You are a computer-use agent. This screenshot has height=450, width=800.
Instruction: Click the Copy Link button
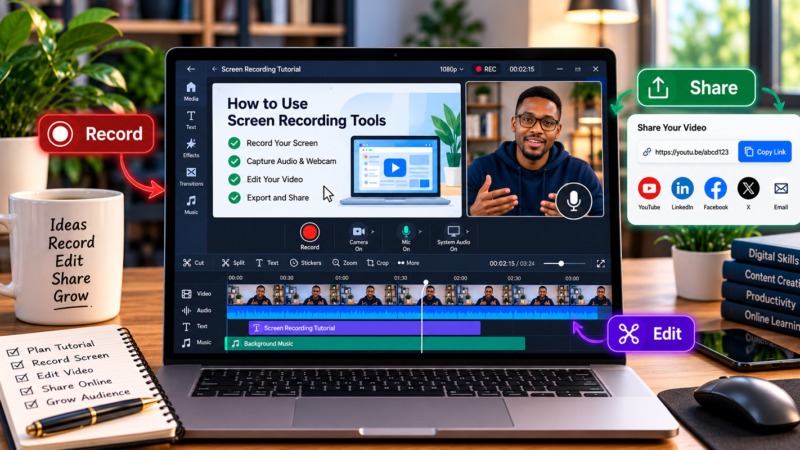[764, 152]
